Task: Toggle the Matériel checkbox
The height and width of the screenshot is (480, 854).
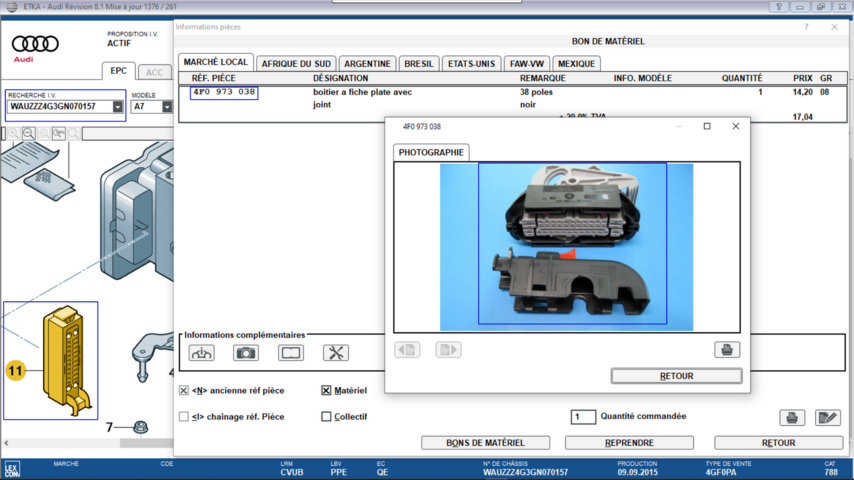Action: coord(326,390)
